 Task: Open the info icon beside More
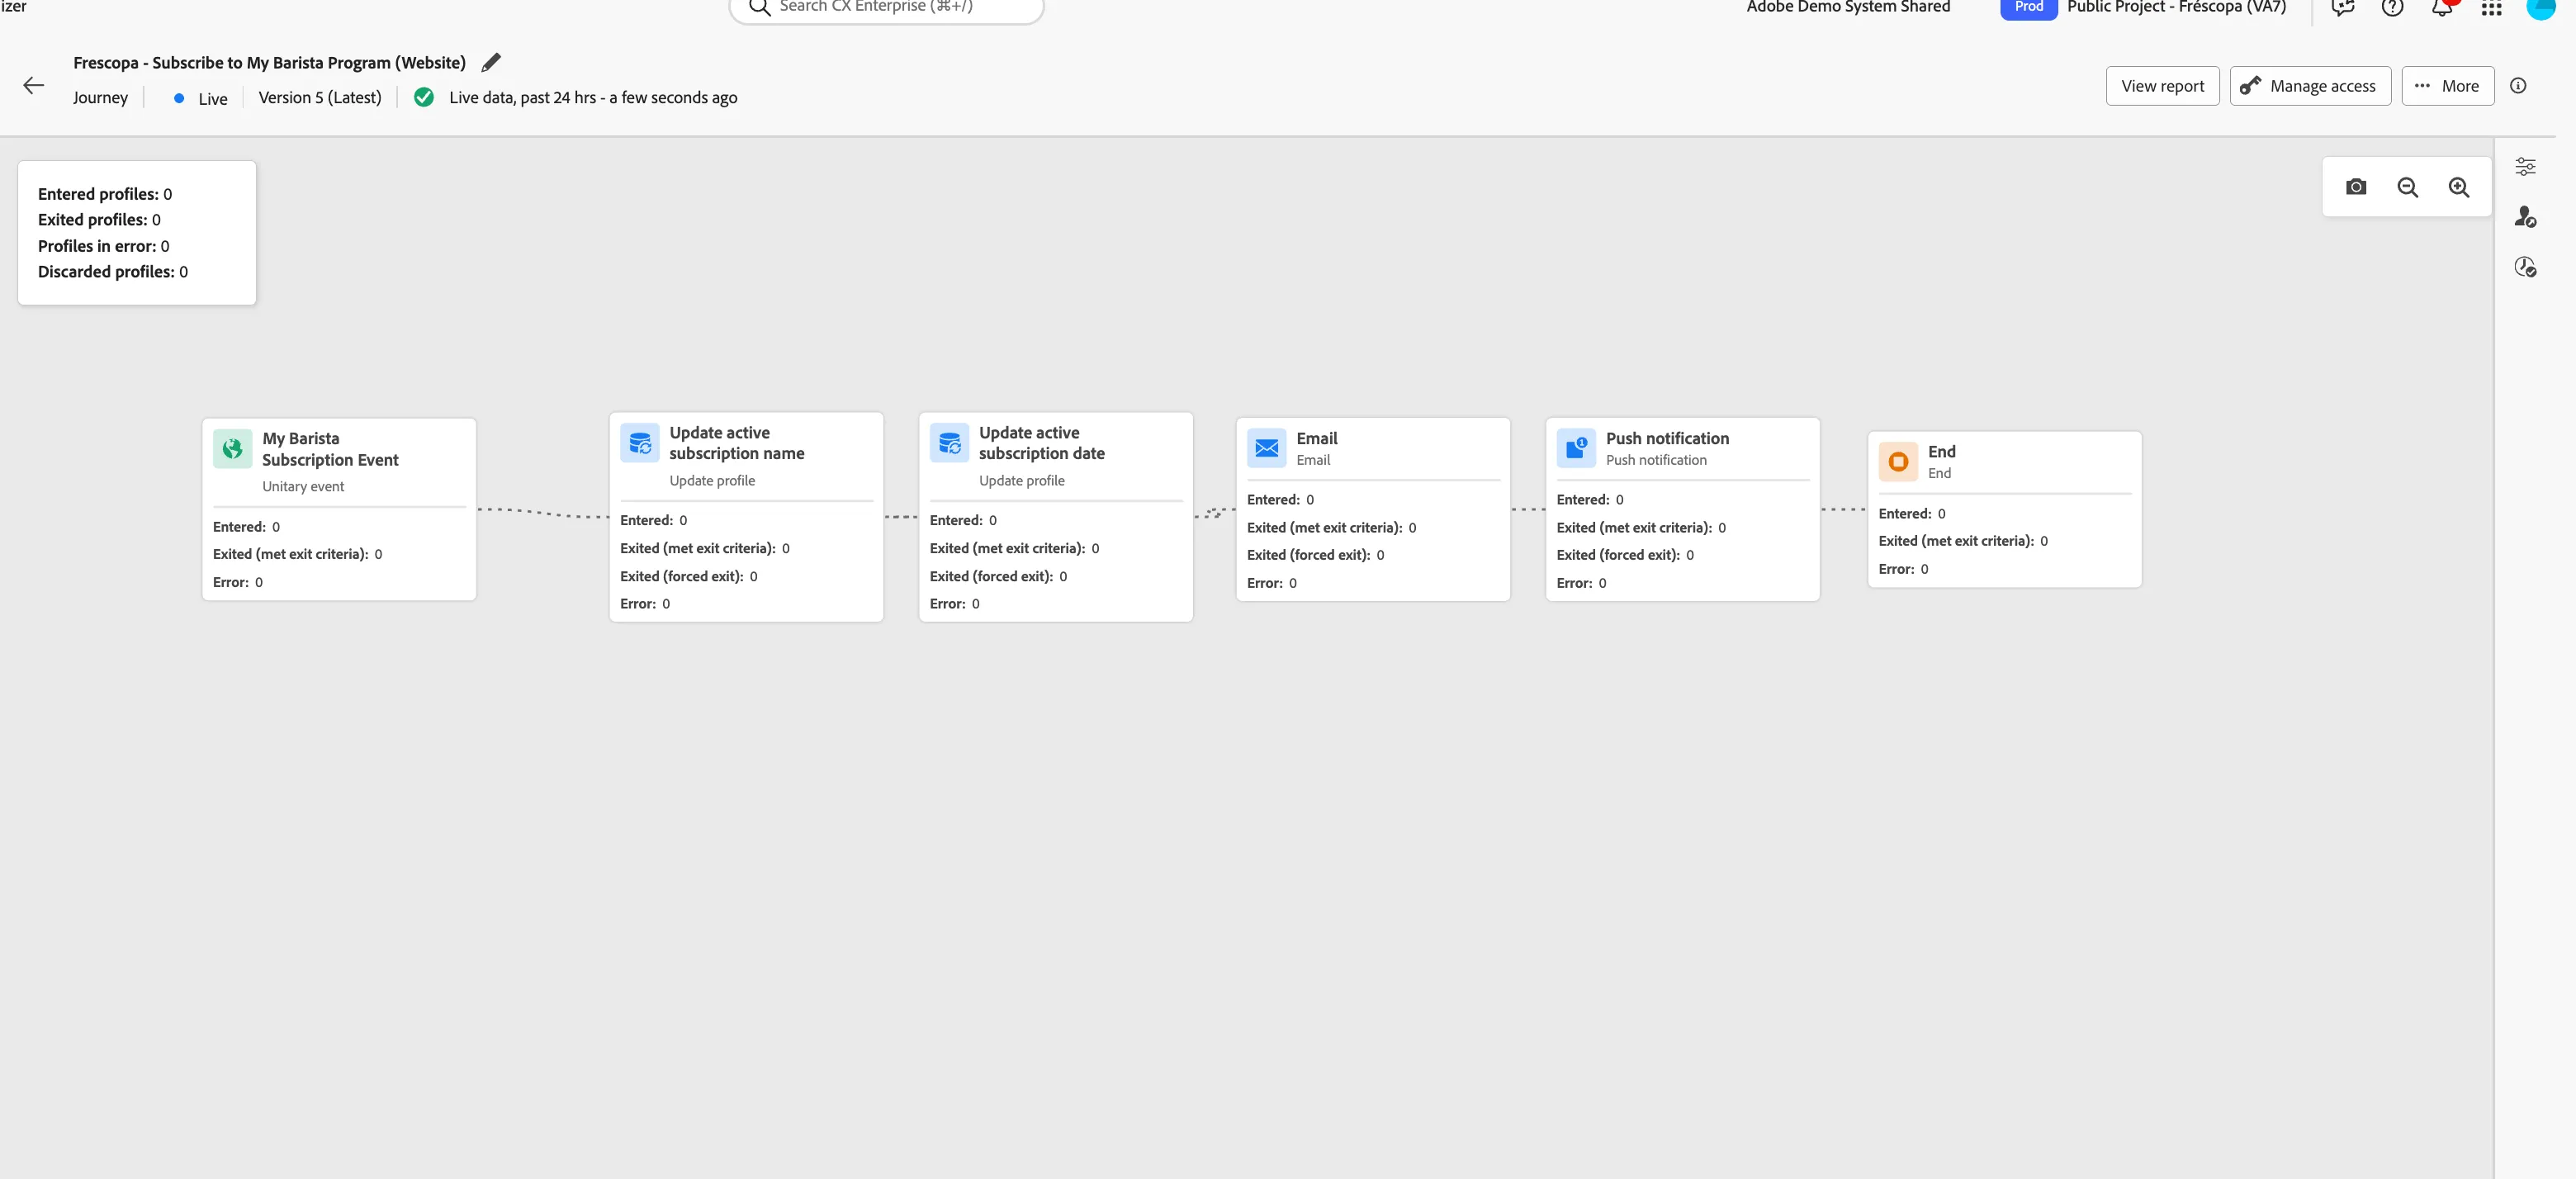coord(2518,86)
